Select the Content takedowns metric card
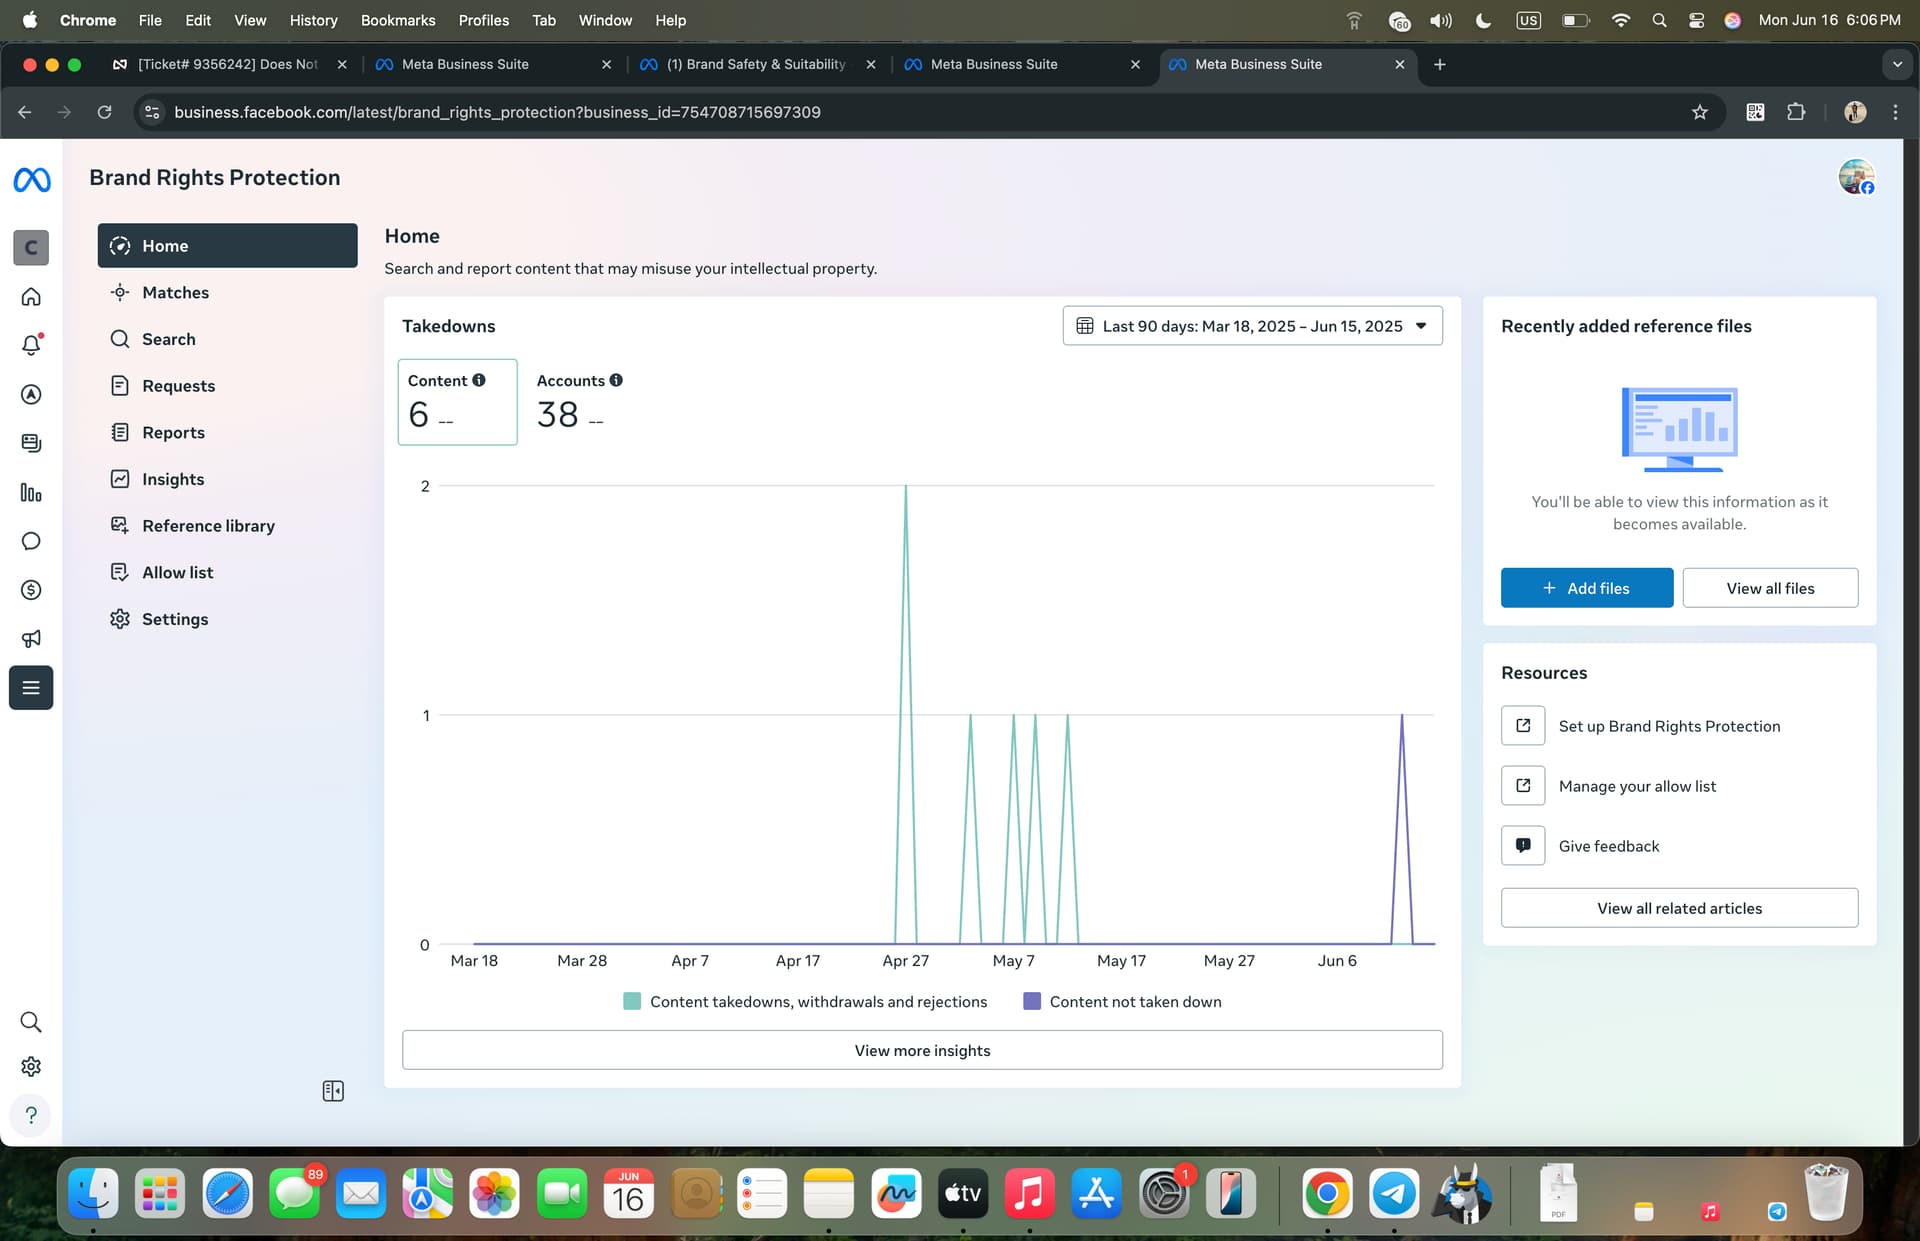1920x1241 pixels. click(x=457, y=402)
